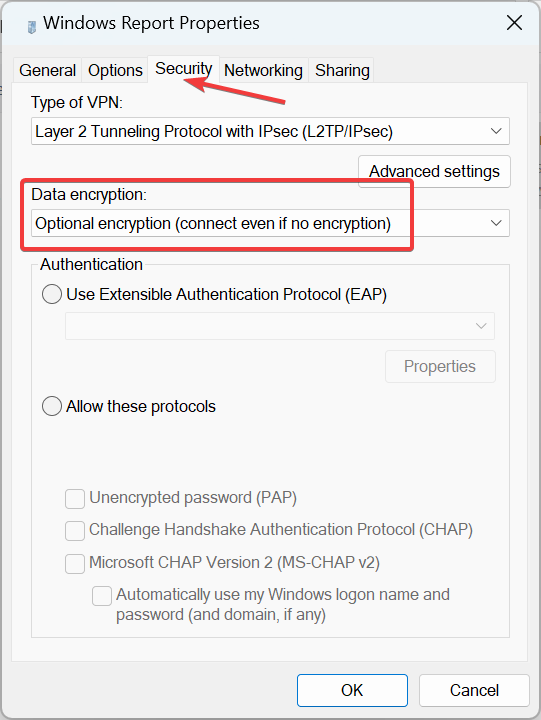Screen dimensions: 541x720
Task: Click the EAP Properties button
Action: [440, 366]
